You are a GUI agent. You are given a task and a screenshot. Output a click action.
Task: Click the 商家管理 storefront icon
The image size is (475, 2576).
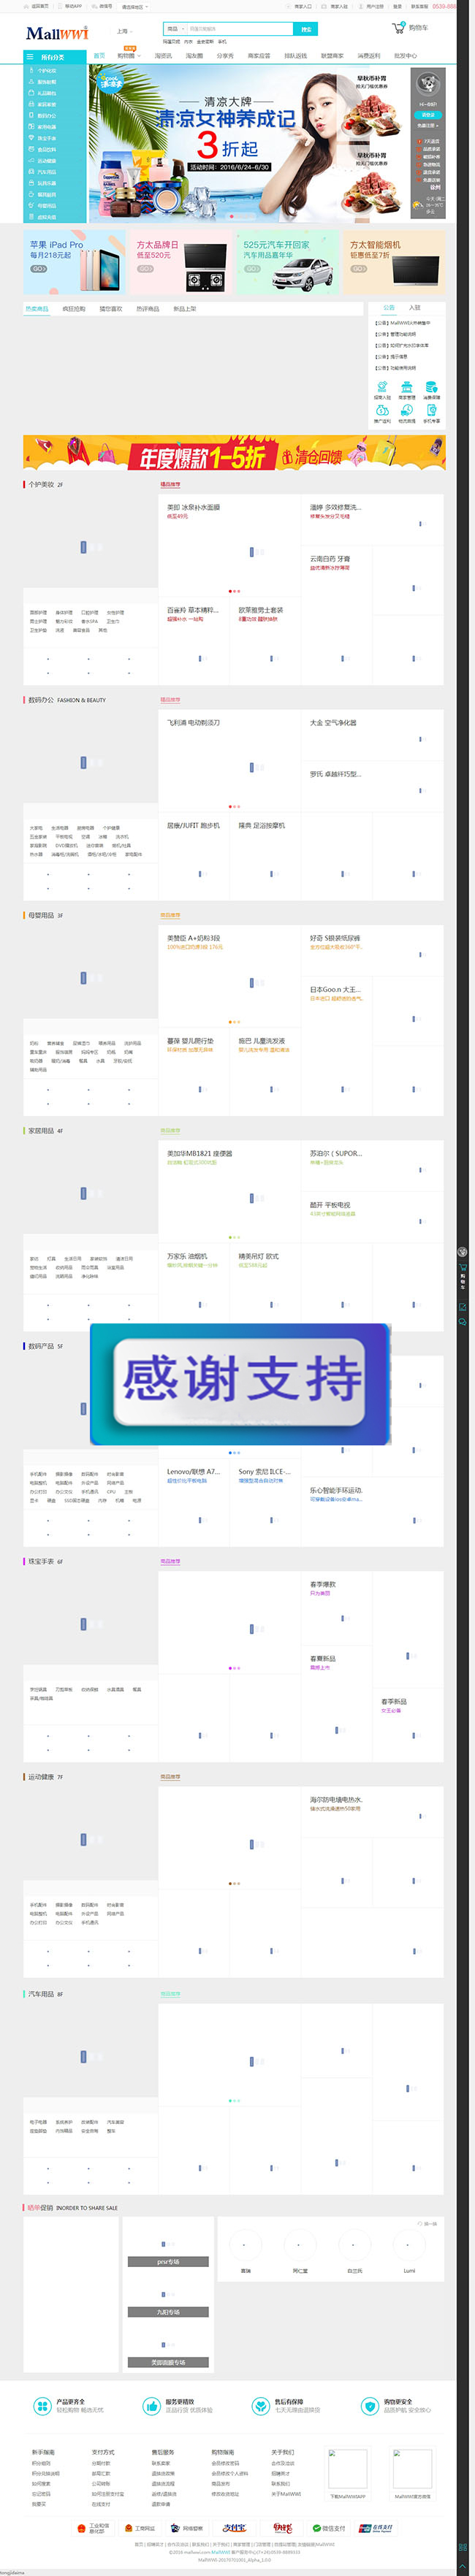(407, 386)
